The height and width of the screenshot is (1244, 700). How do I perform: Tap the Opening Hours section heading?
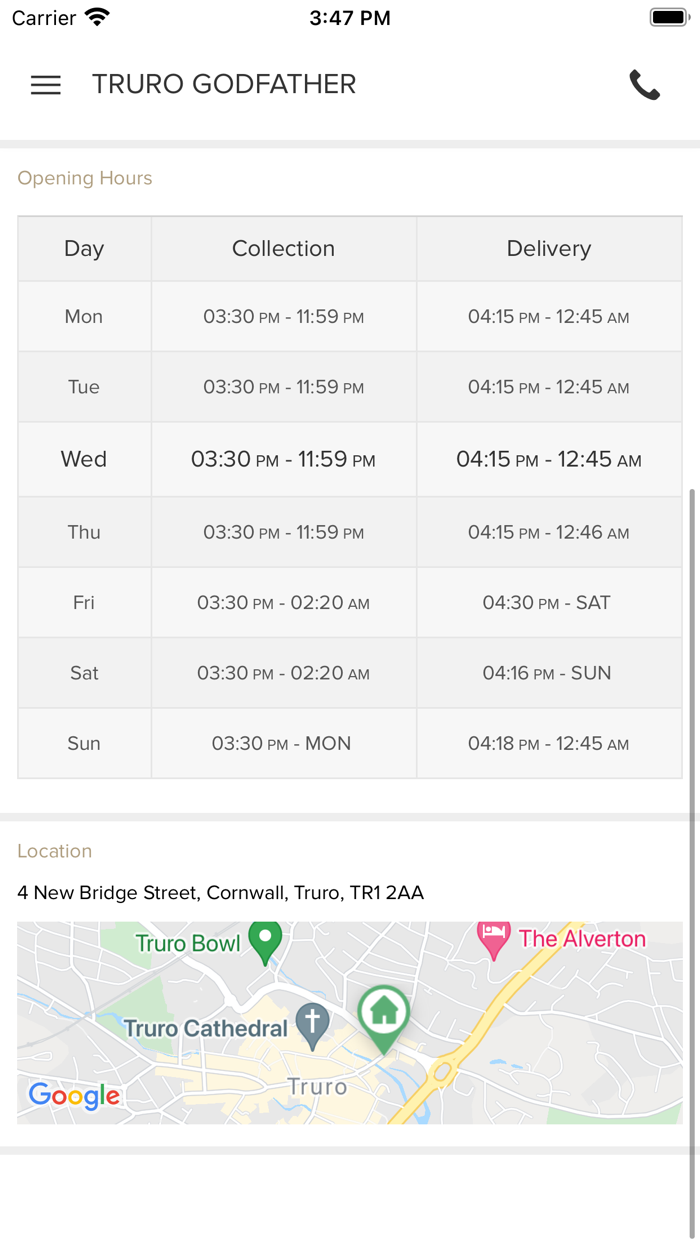[85, 178]
